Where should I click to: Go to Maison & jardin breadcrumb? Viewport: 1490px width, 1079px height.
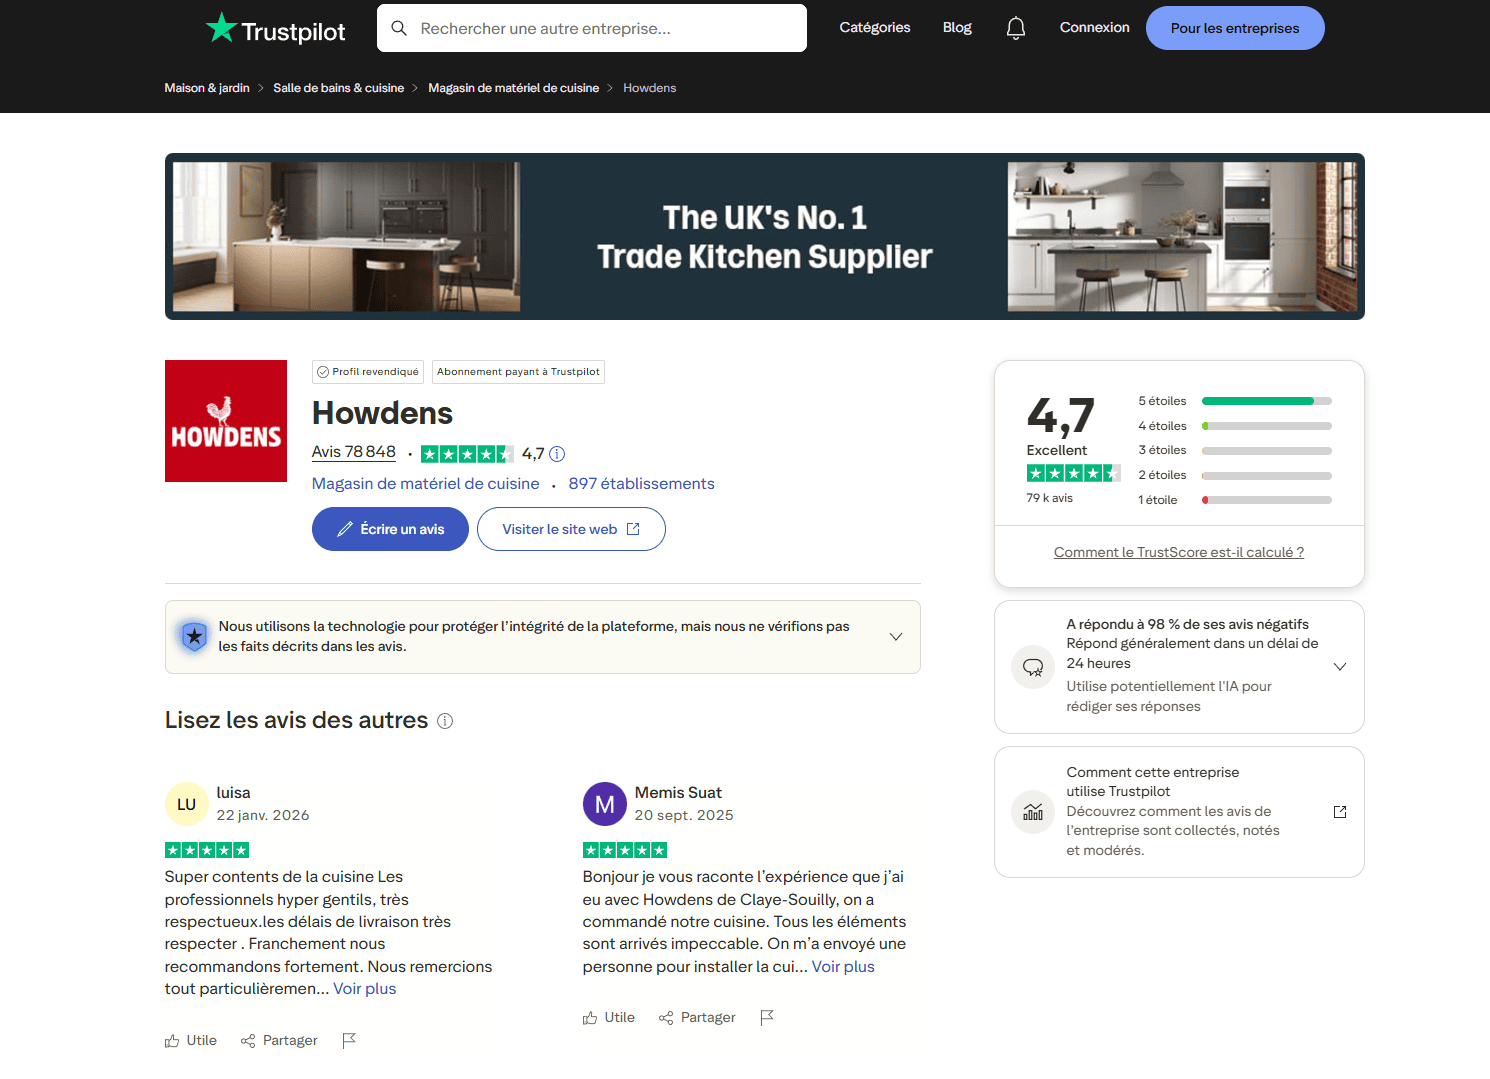pos(207,88)
